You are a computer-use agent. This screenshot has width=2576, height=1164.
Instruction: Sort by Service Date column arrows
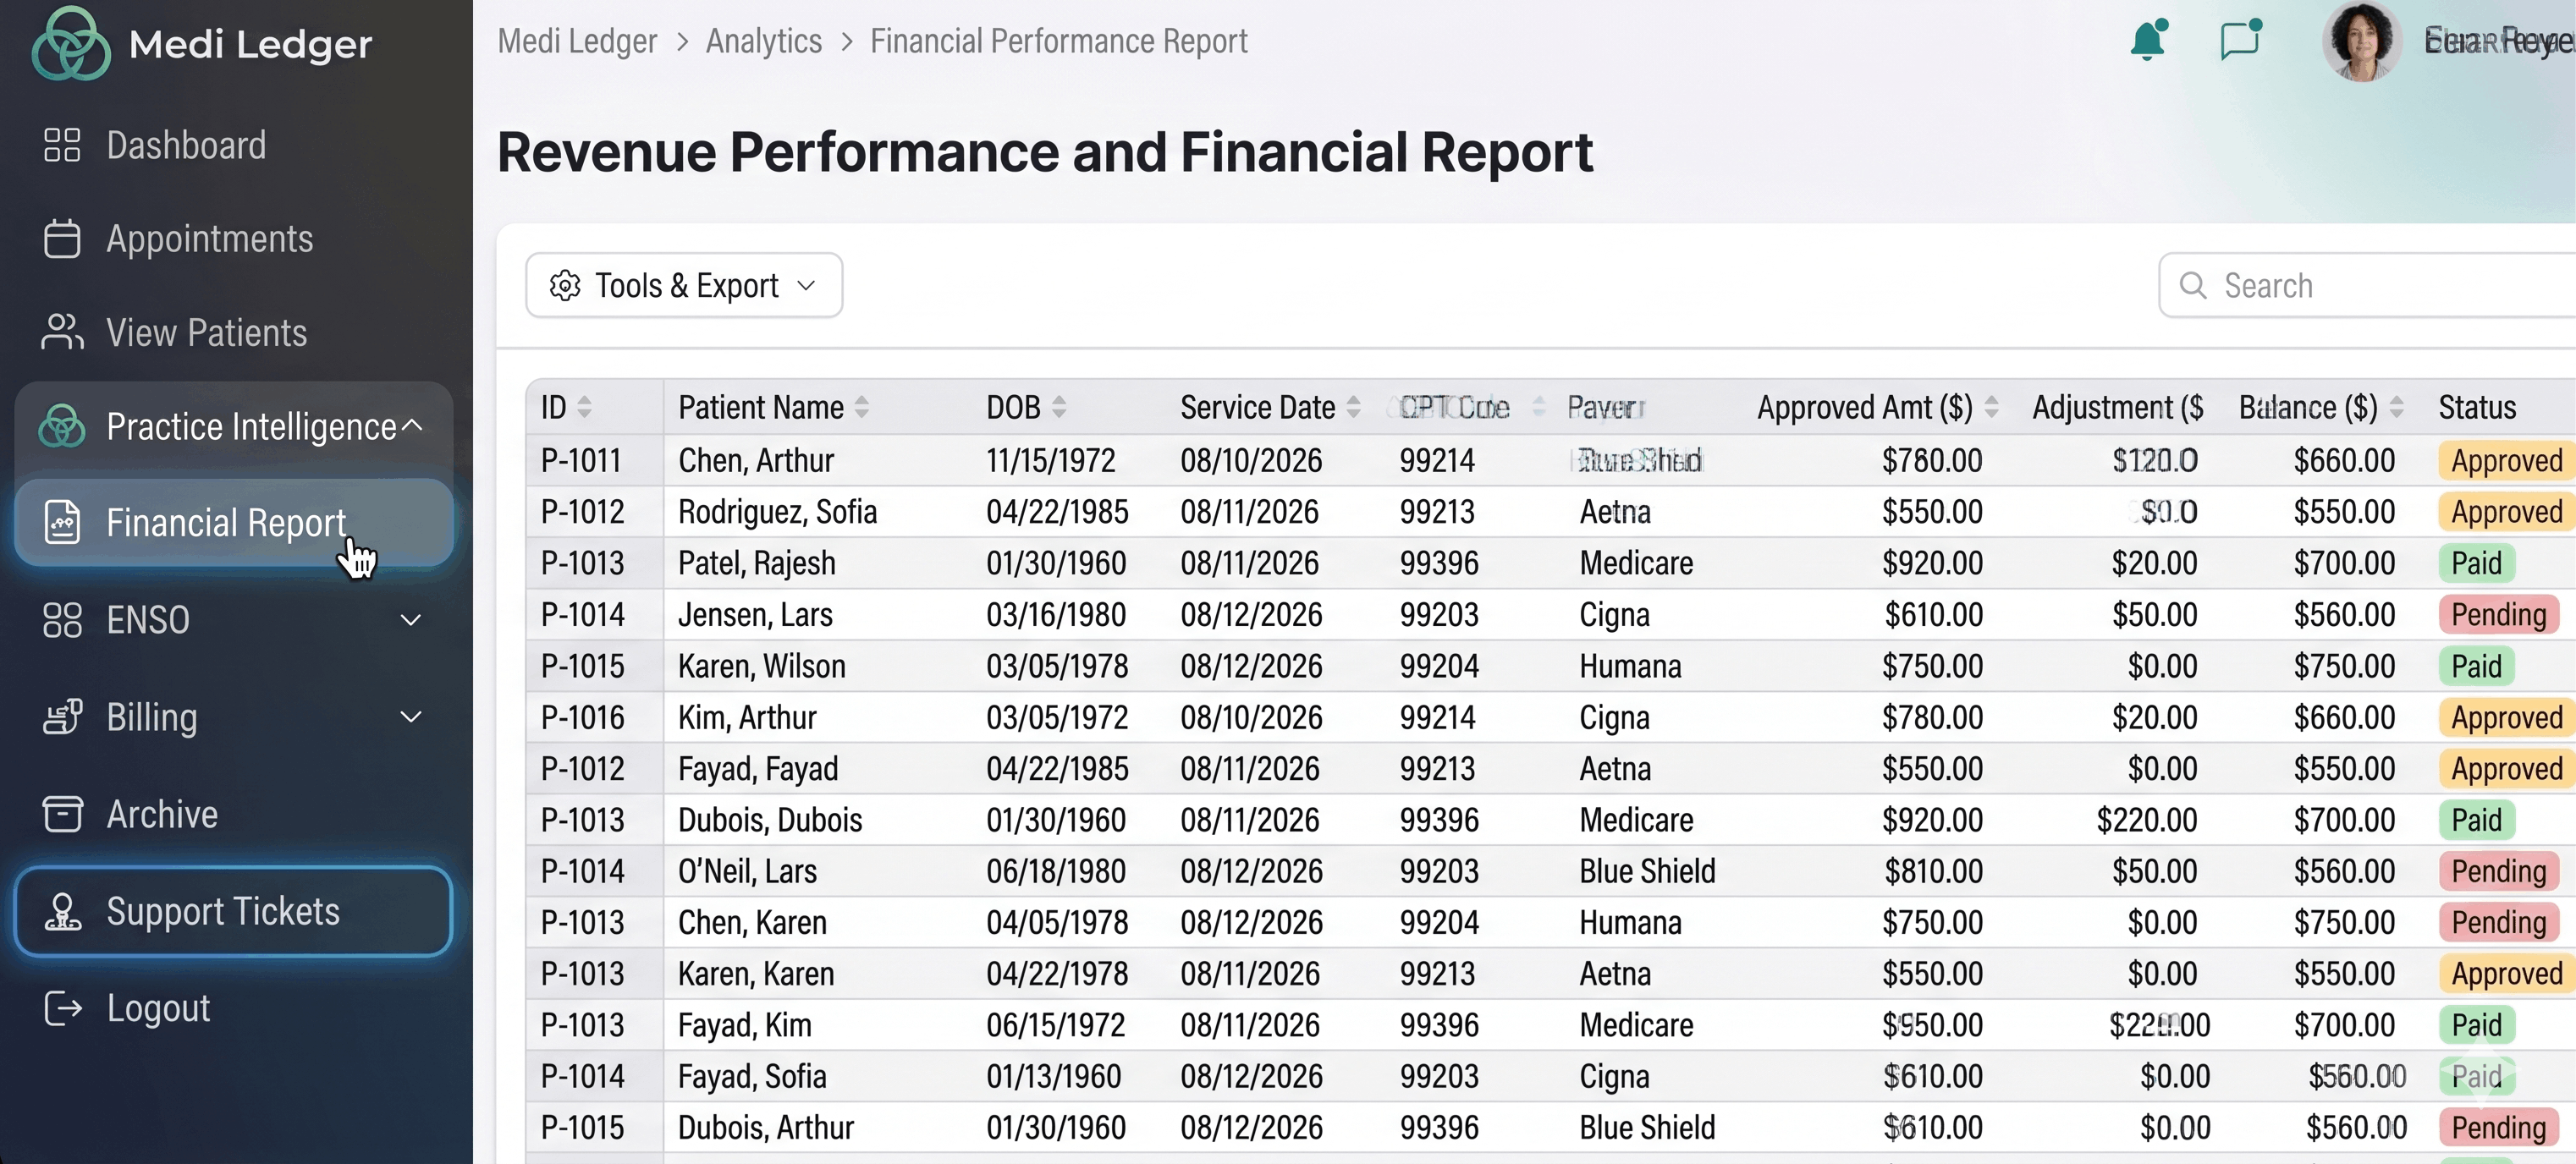1353,407
